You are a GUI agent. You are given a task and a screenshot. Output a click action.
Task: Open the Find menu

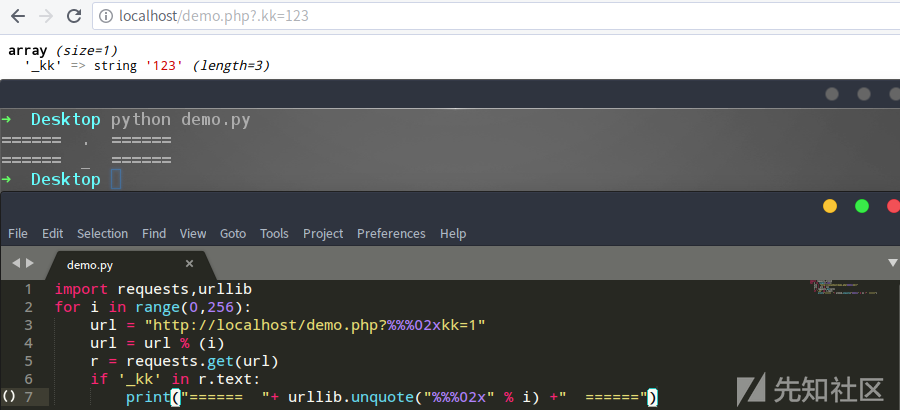154,233
